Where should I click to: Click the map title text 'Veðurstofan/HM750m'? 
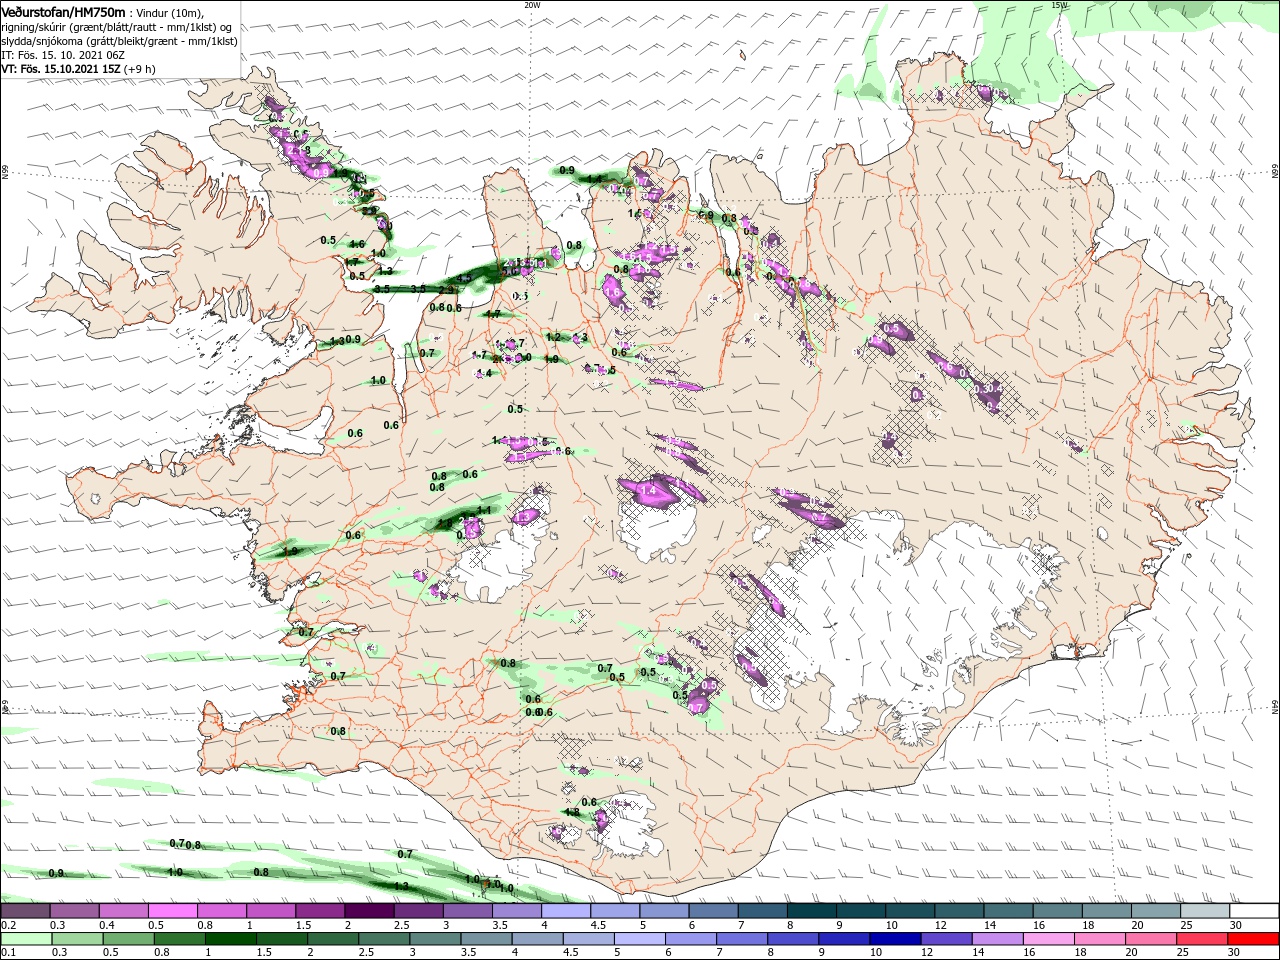63,11
